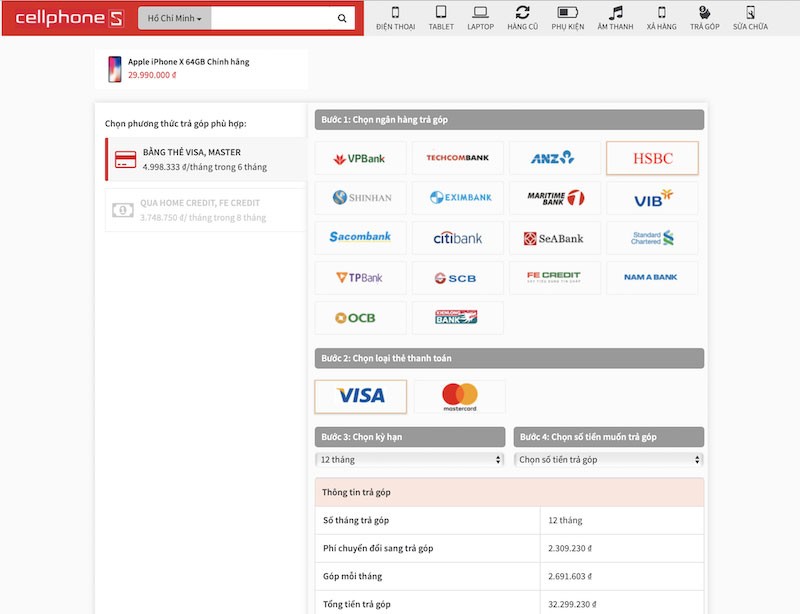Select Sacombank as installment bank
Image resolution: width=800 pixels, height=614 pixels.
point(360,237)
